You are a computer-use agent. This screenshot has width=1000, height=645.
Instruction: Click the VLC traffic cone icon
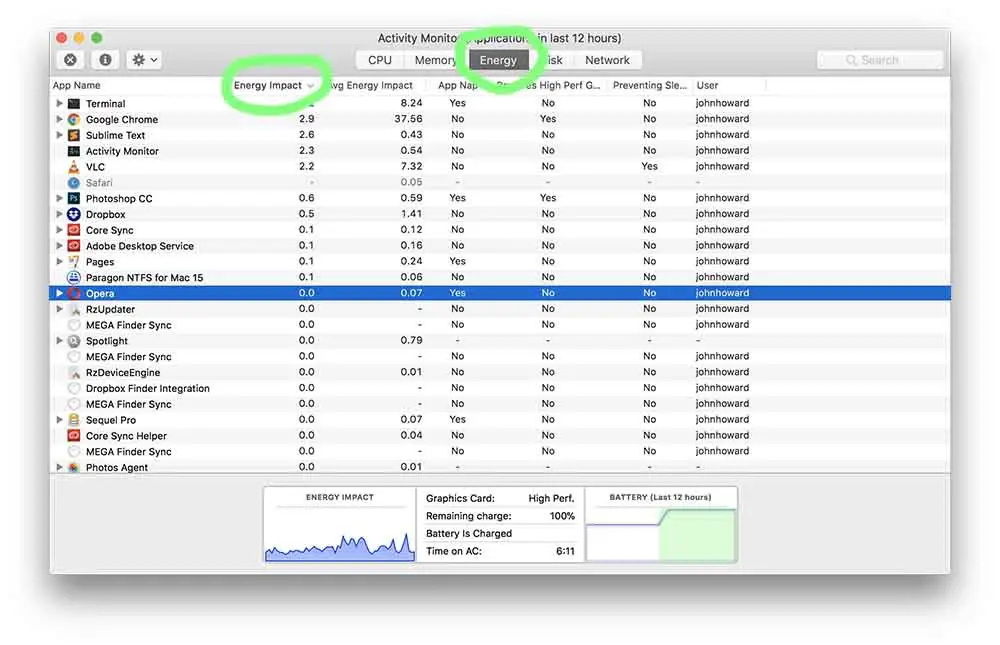tap(74, 167)
